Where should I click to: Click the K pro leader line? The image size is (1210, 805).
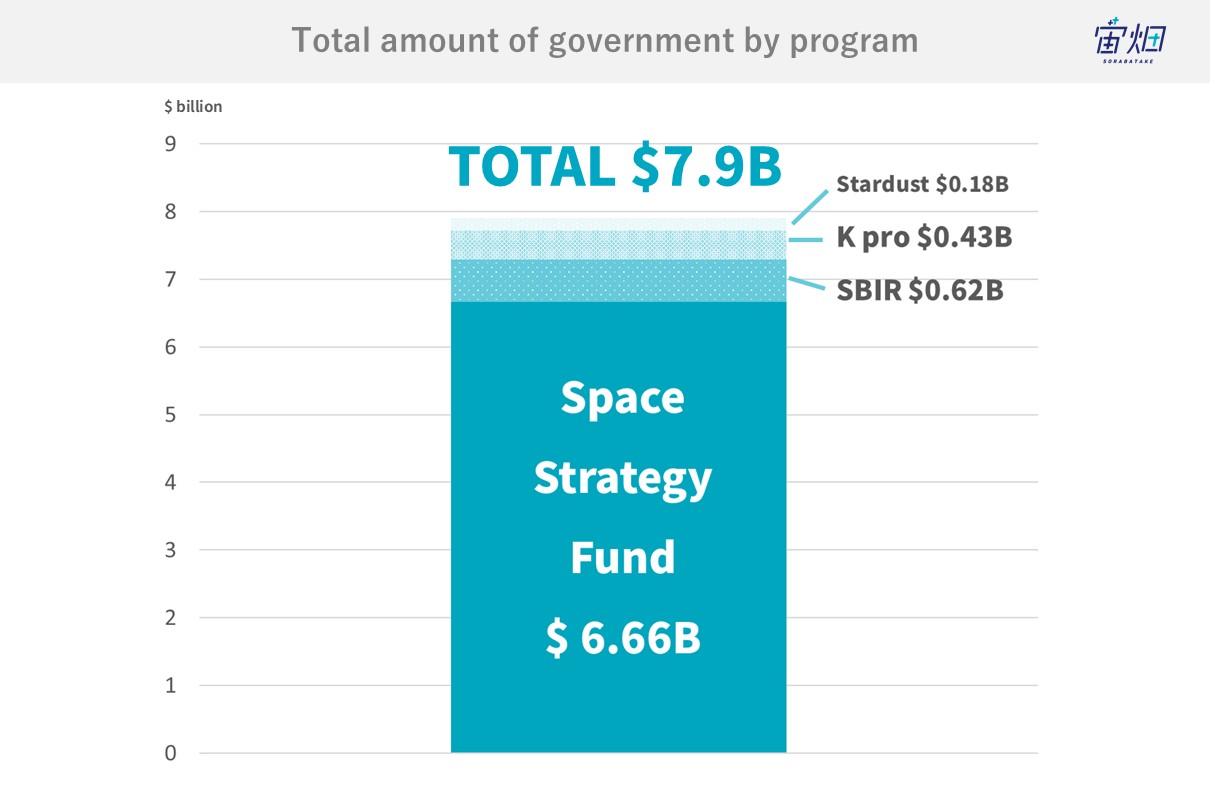(x=807, y=240)
